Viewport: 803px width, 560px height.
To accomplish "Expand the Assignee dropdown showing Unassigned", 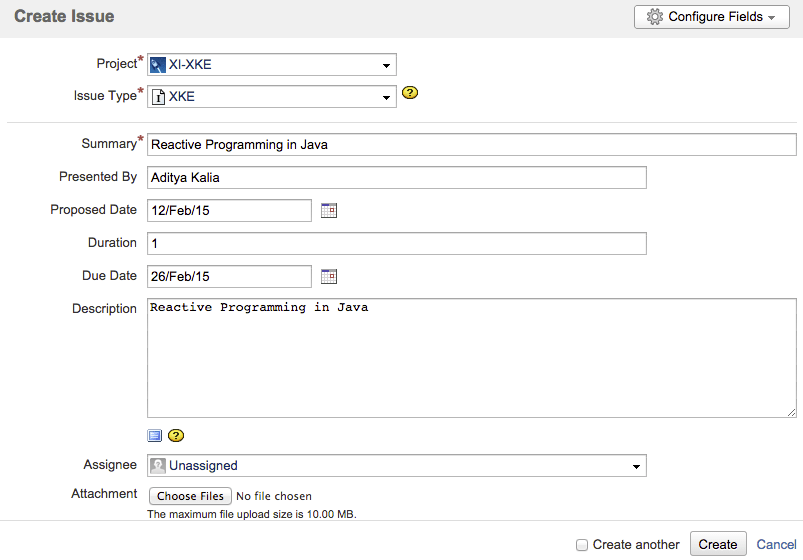I will [x=396, y=465].
